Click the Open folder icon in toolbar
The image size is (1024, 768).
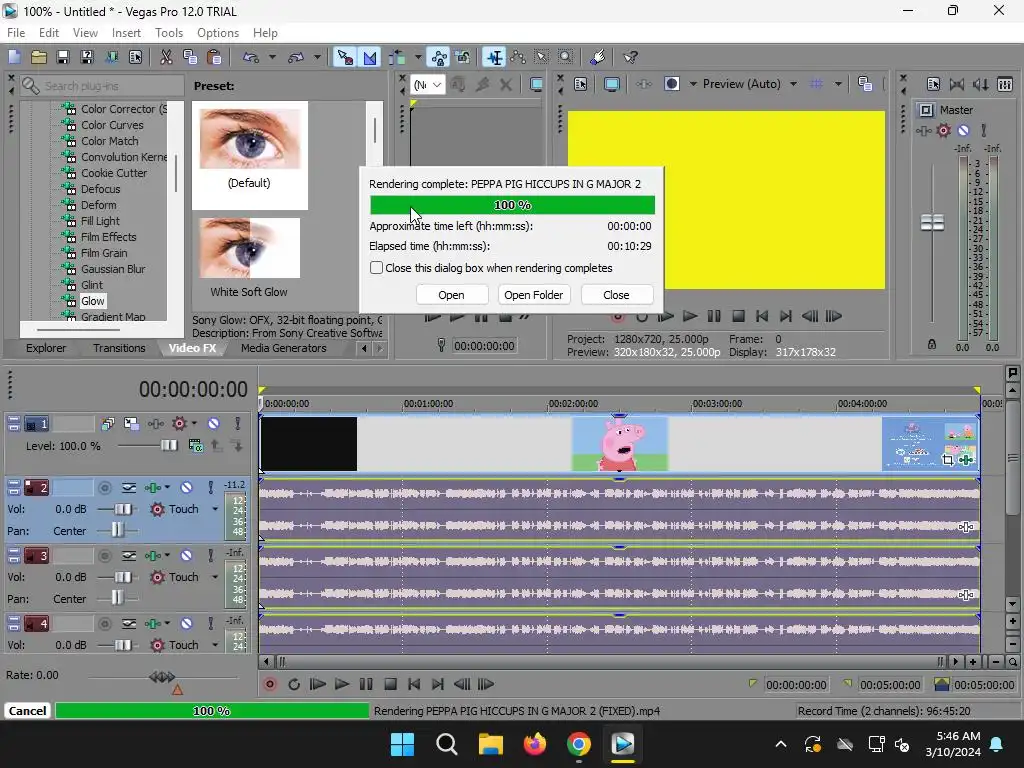point(39,57)
